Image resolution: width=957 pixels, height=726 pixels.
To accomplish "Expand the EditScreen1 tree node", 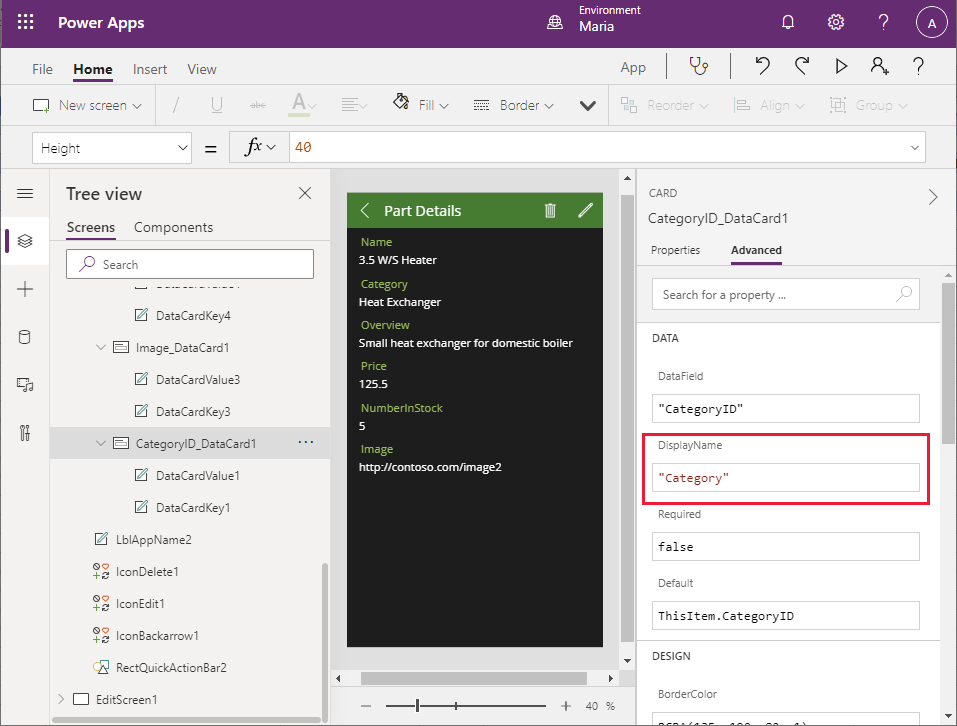I will 61,699.
